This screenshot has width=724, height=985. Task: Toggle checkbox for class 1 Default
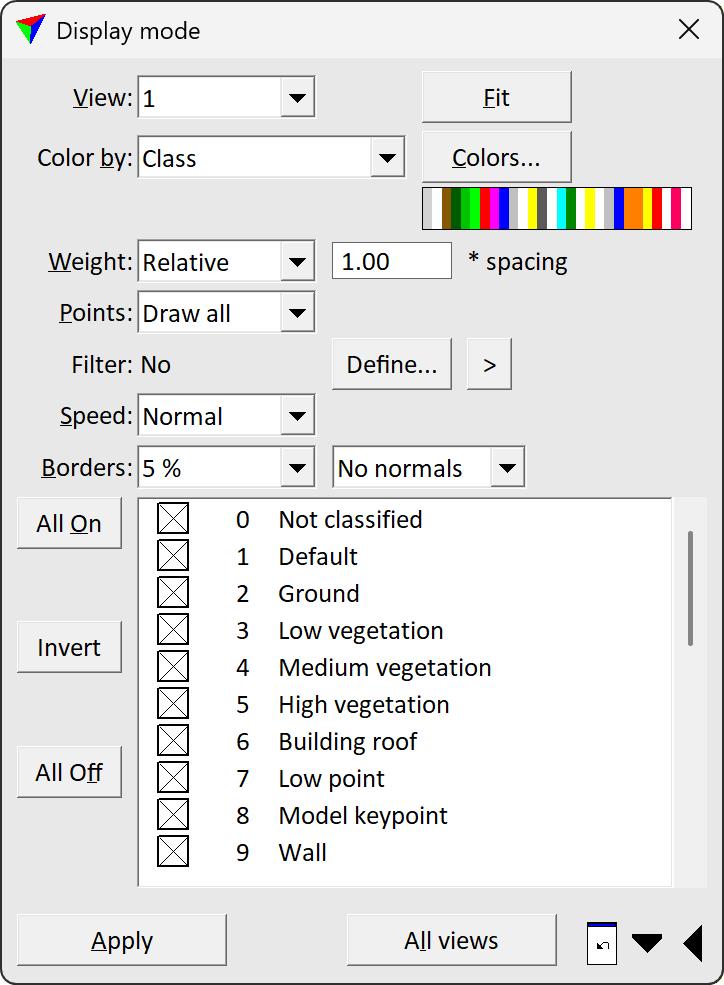pos(173,556)
